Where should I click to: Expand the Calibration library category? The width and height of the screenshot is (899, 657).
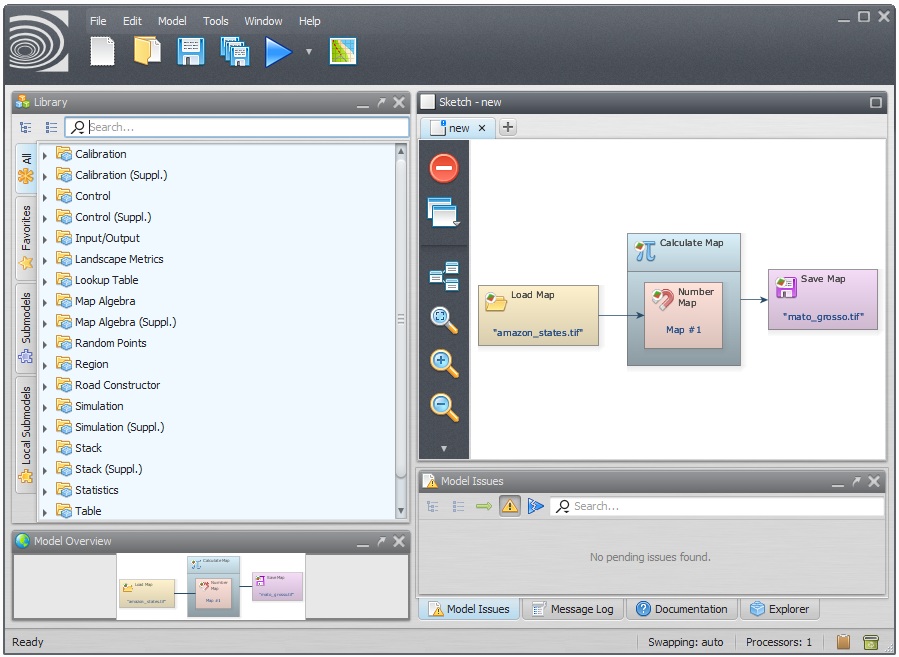(x=45, y=155)
